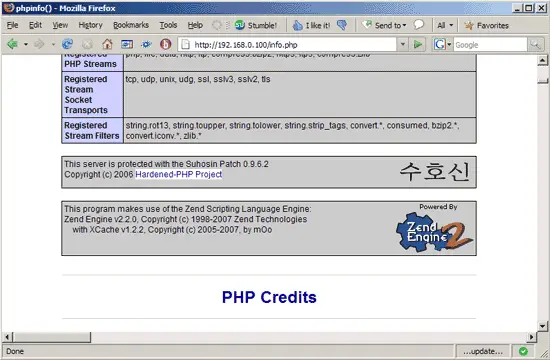The height and width of the screenshot is (360, 550).
Task: Click the red circular toolbar icon
Action: (166, 44)
